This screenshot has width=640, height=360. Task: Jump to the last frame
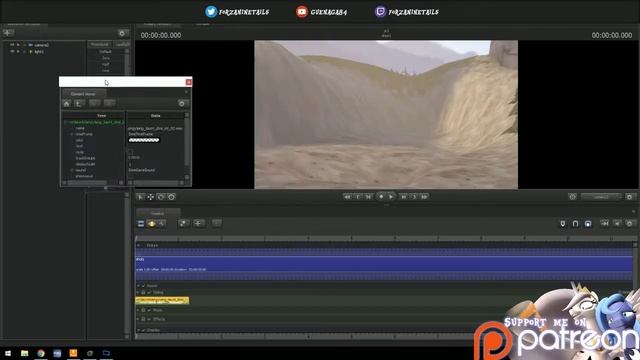[x=424, y=197]
